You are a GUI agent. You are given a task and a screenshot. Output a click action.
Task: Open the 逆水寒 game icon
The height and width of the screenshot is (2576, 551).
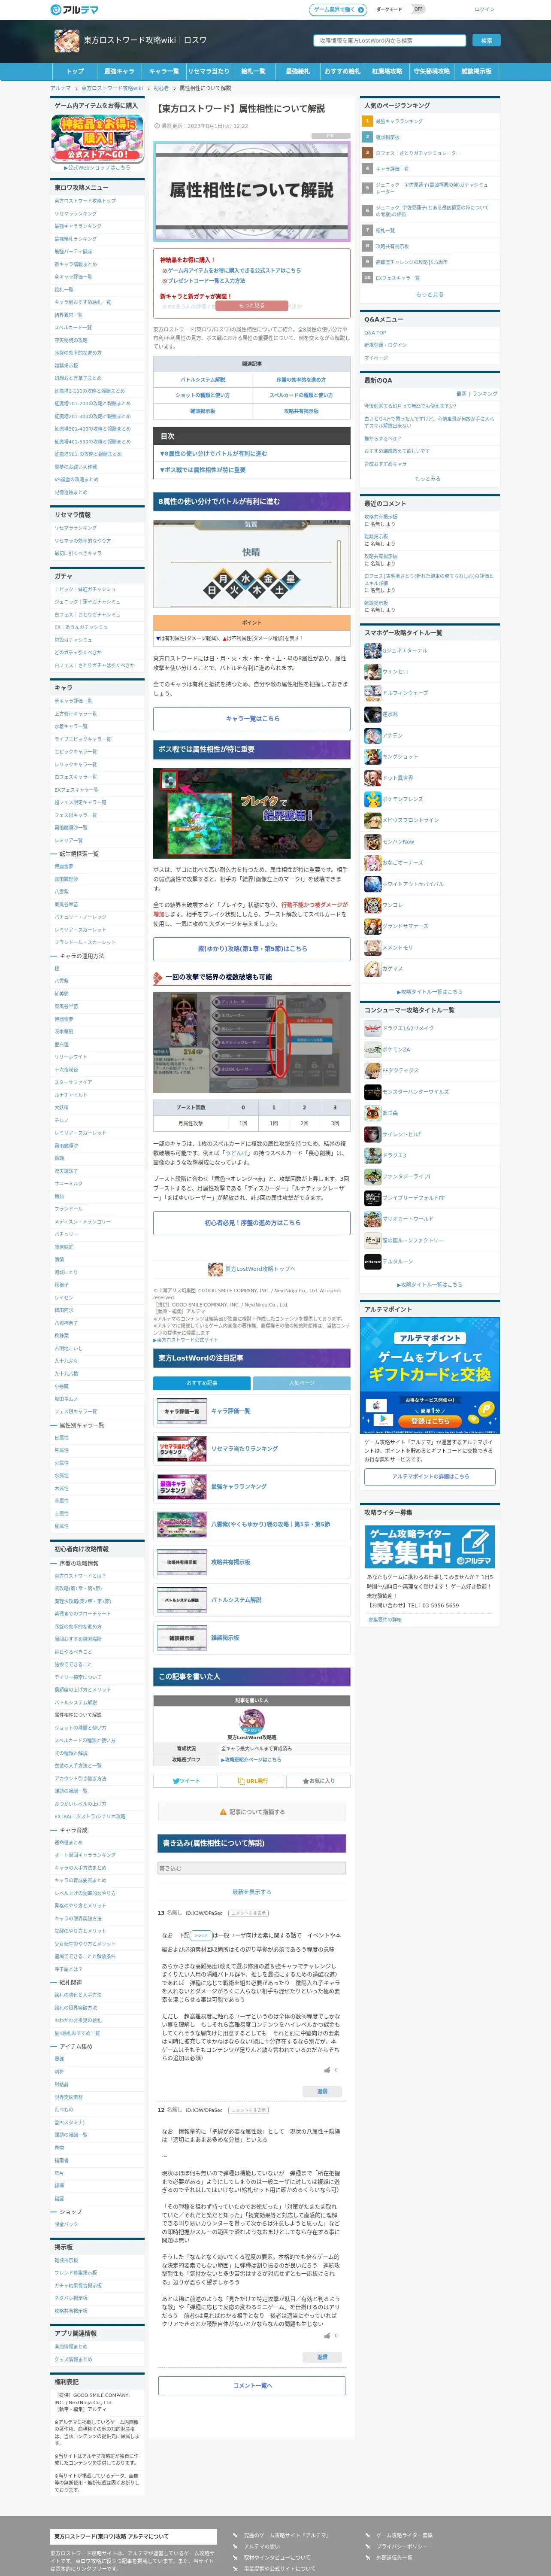tap(372, 714)
